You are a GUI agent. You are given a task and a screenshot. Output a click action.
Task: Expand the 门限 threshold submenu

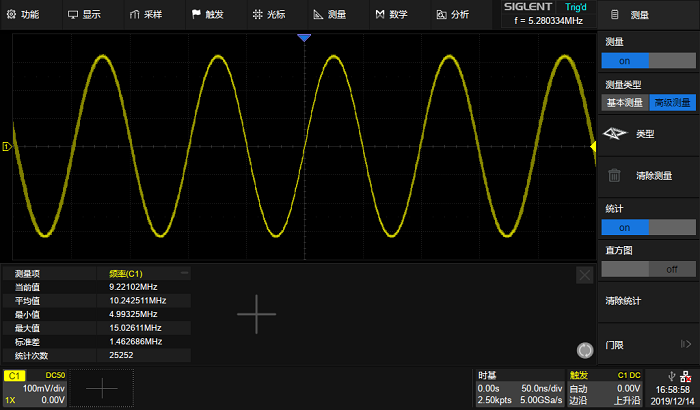coord(648,345)
